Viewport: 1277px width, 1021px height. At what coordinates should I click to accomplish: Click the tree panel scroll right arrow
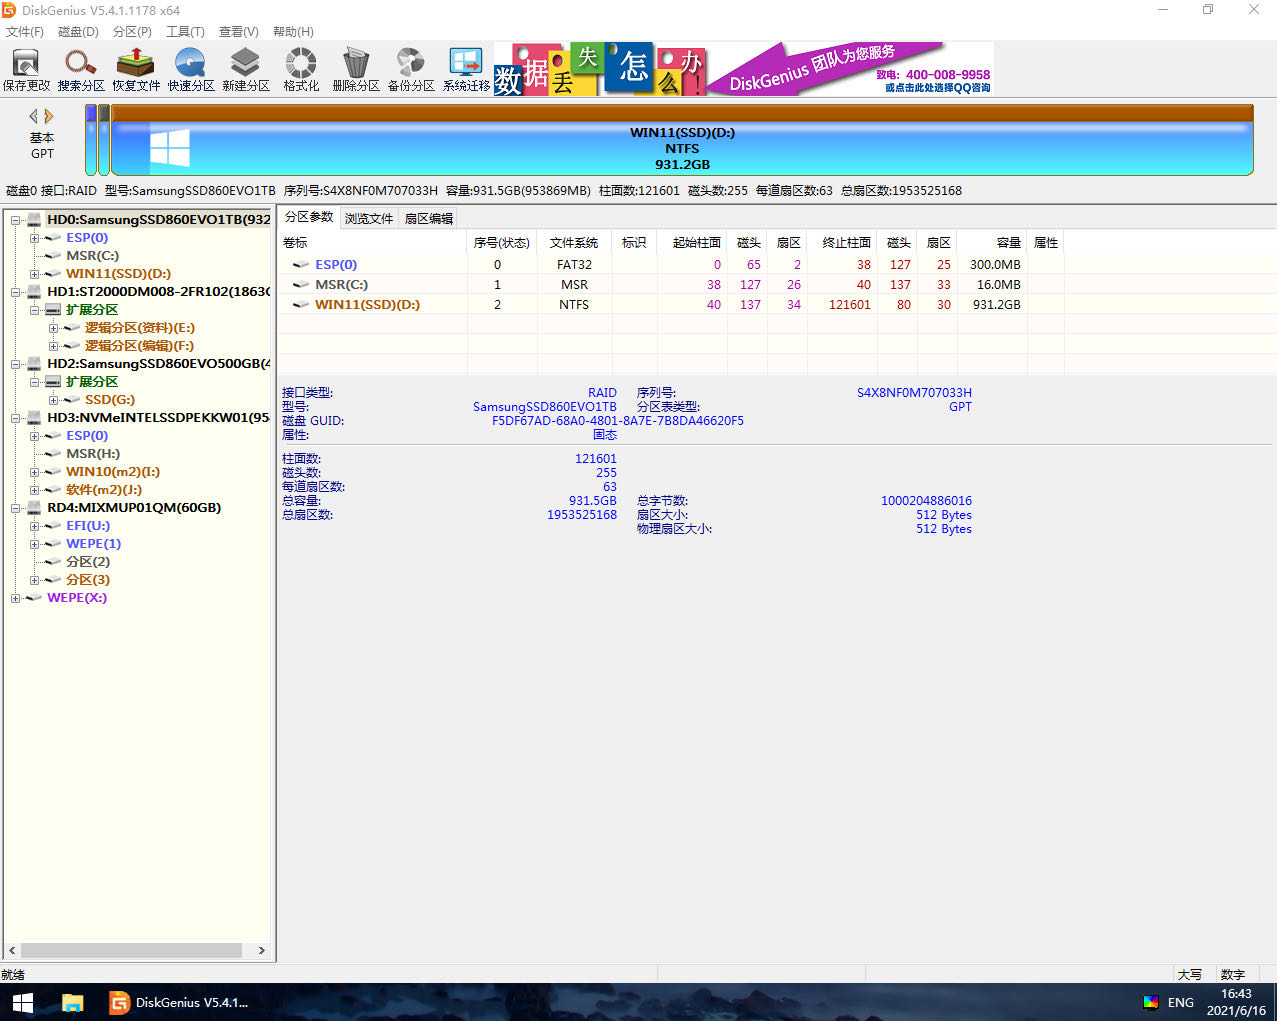pos(262,950)
